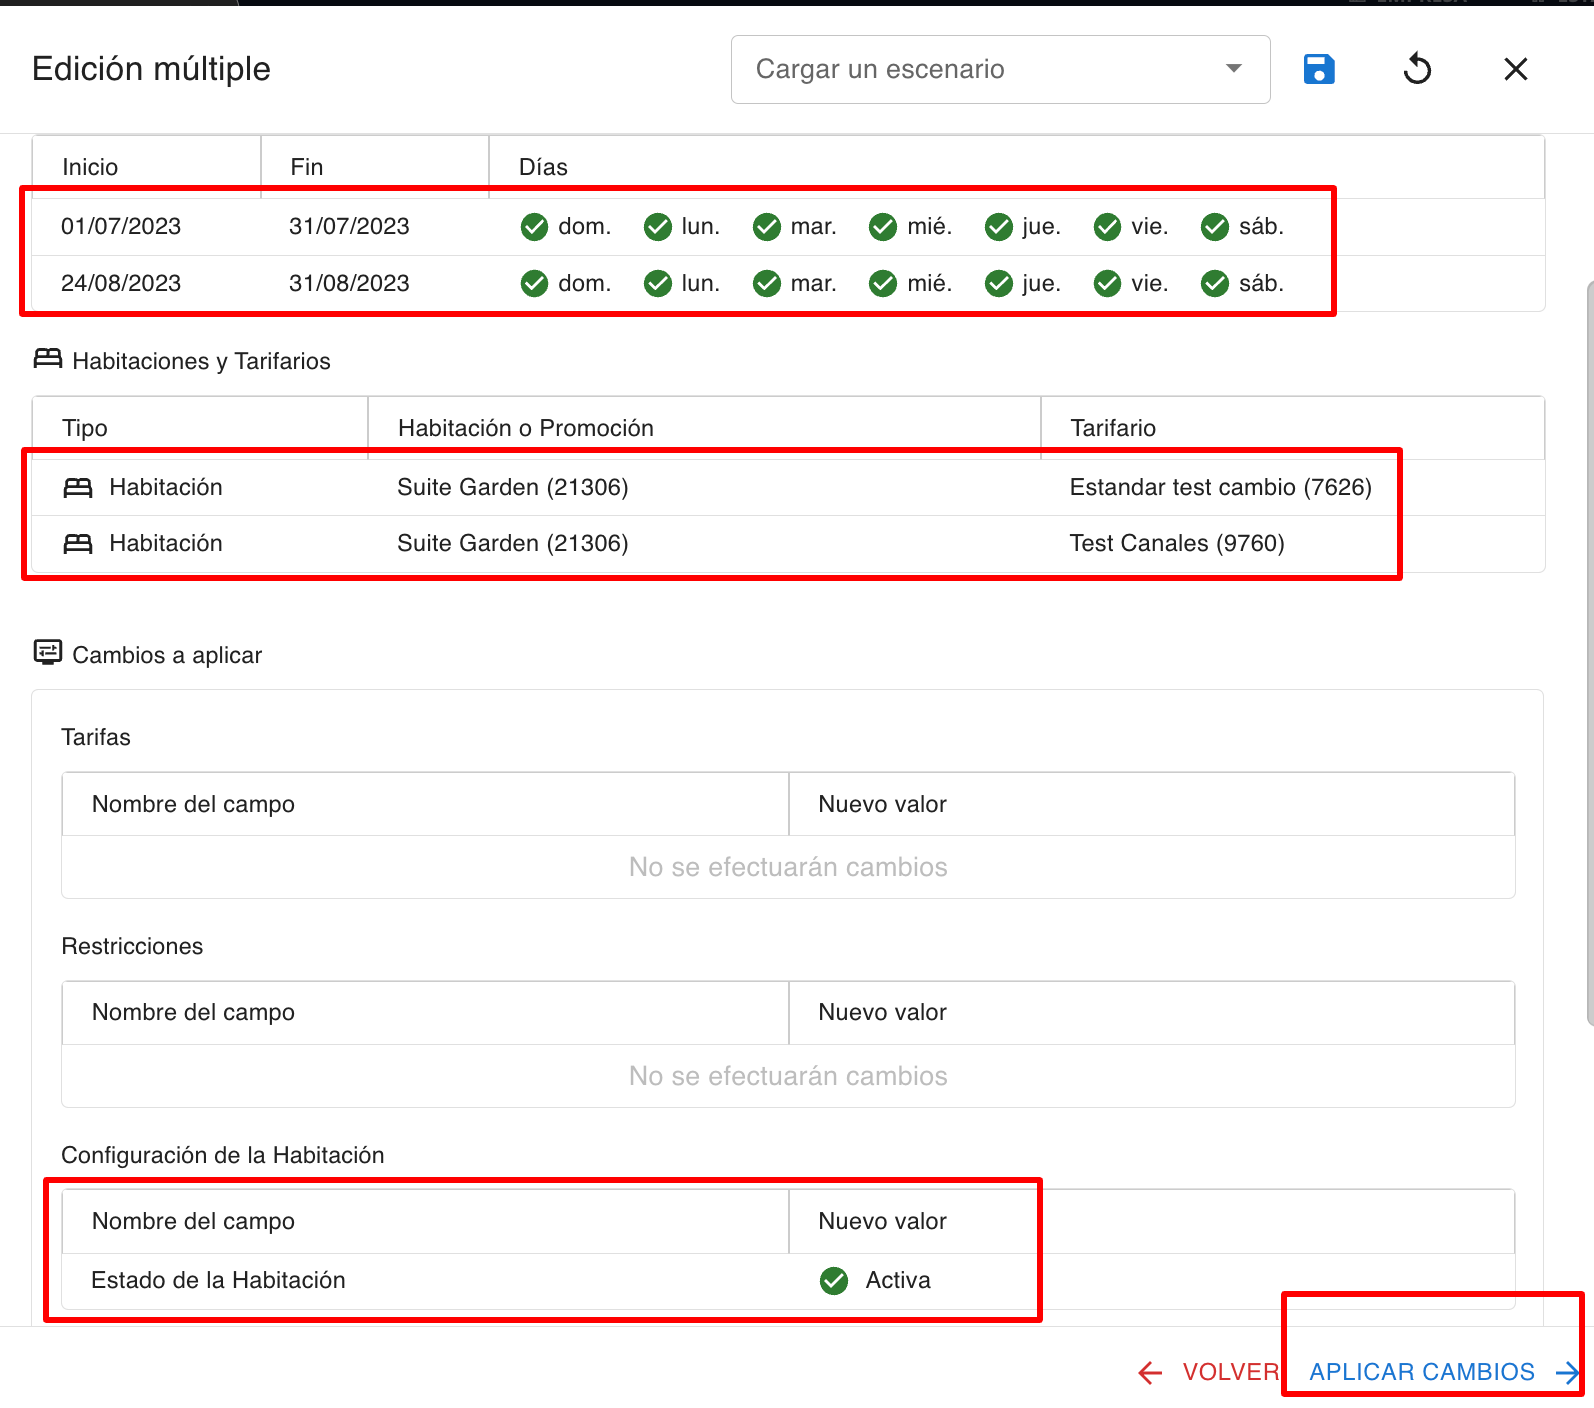Click the reset/undo circular arrow icon

pyautogui.click(x=1417, y=69)
